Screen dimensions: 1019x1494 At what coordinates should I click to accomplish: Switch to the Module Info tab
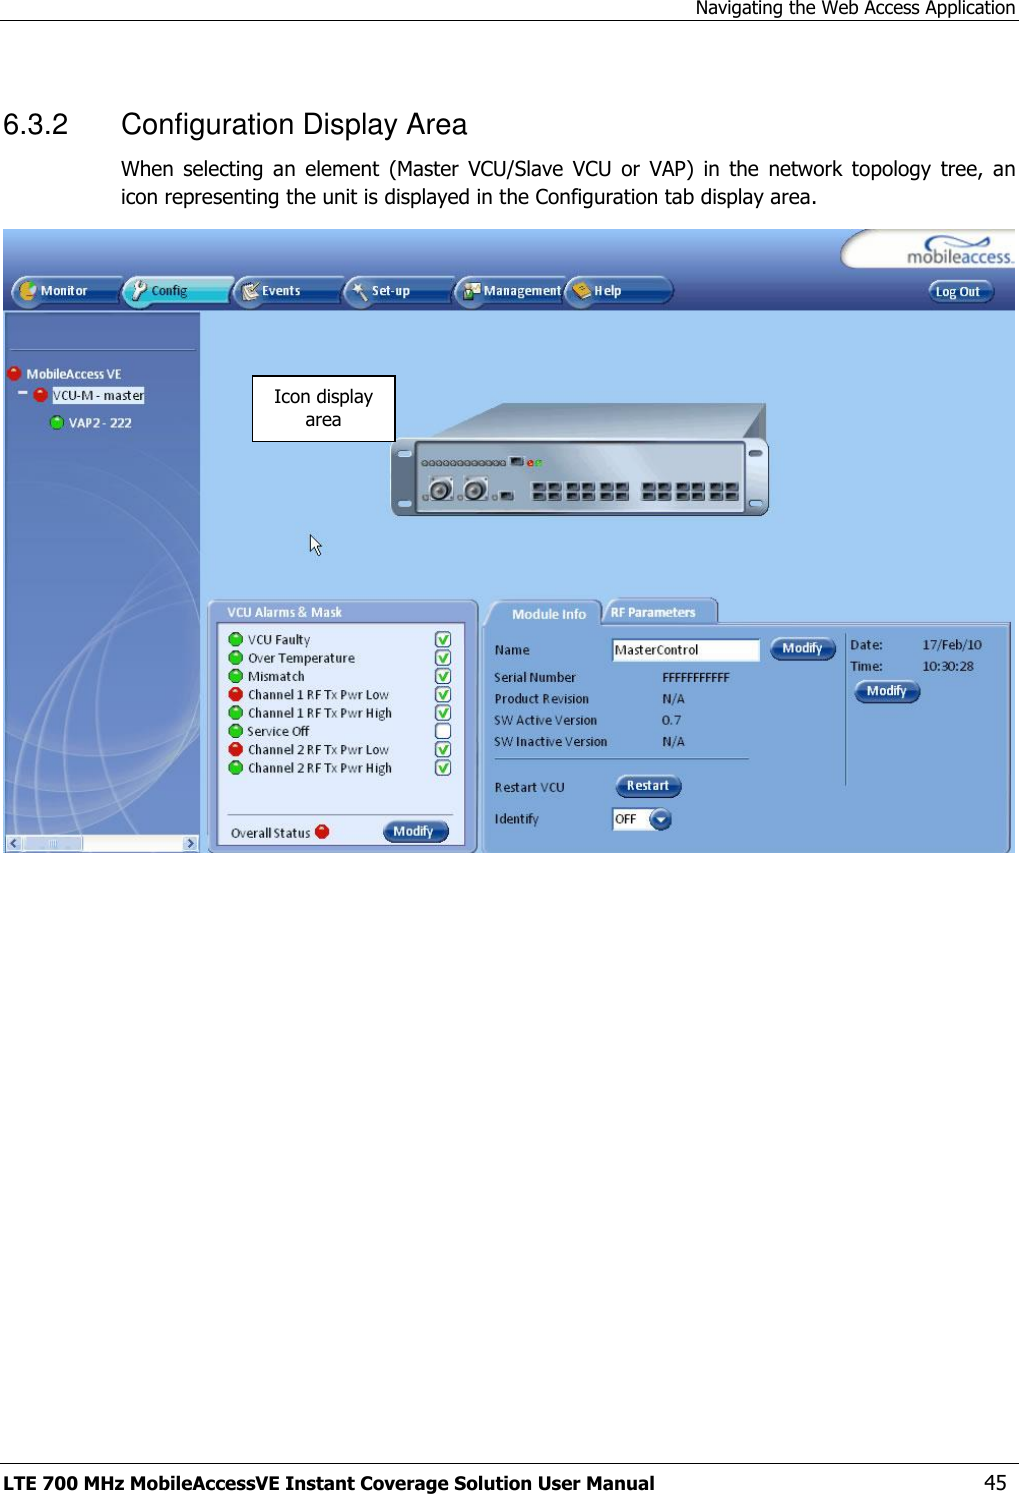coord(549,614)
